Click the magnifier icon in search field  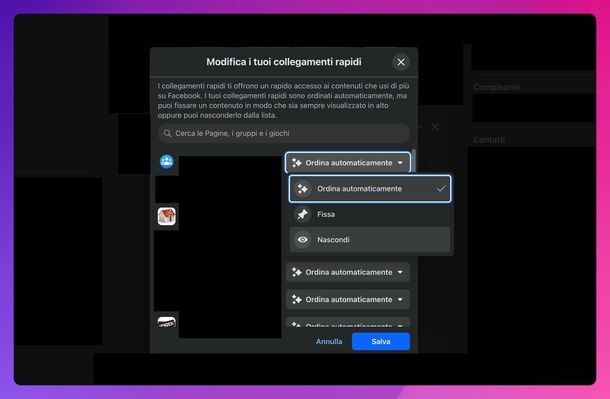click(167, 133)
